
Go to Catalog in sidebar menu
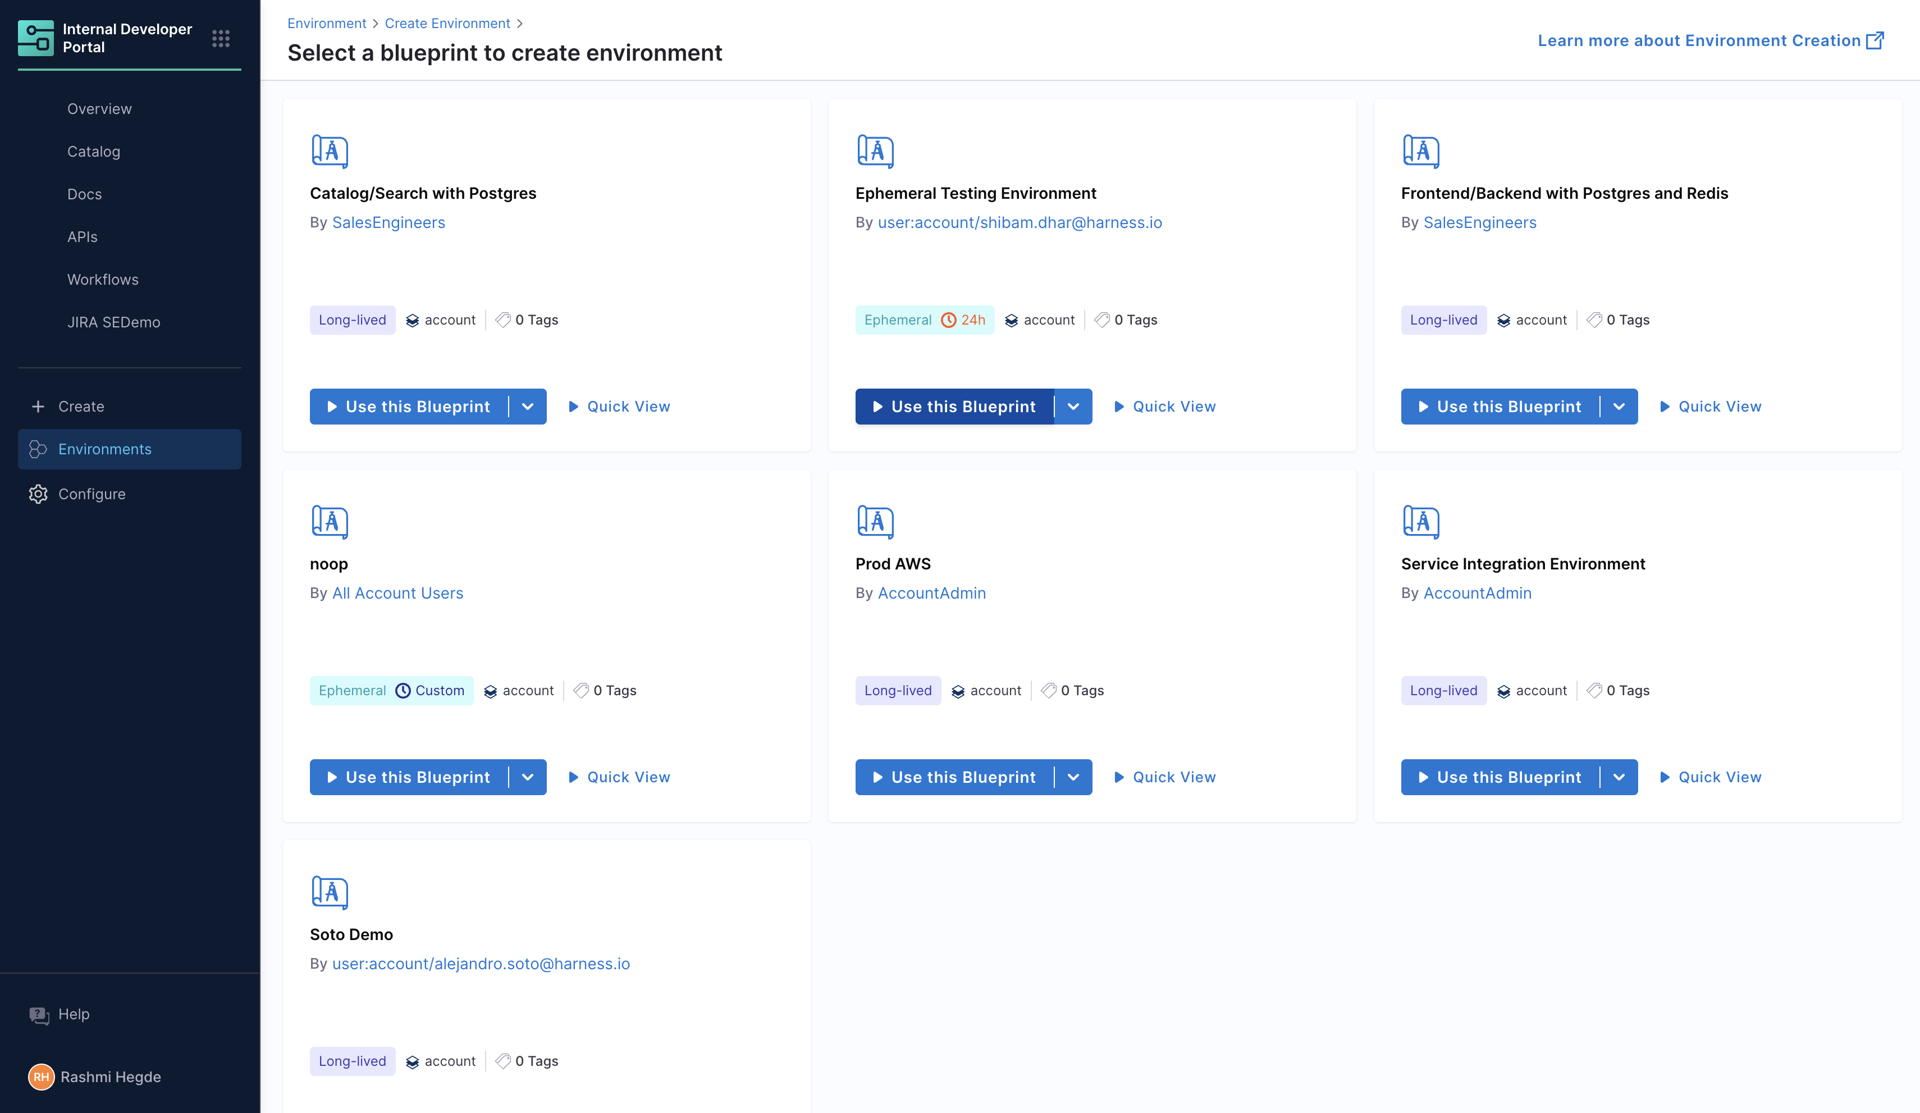pos(94,152)
